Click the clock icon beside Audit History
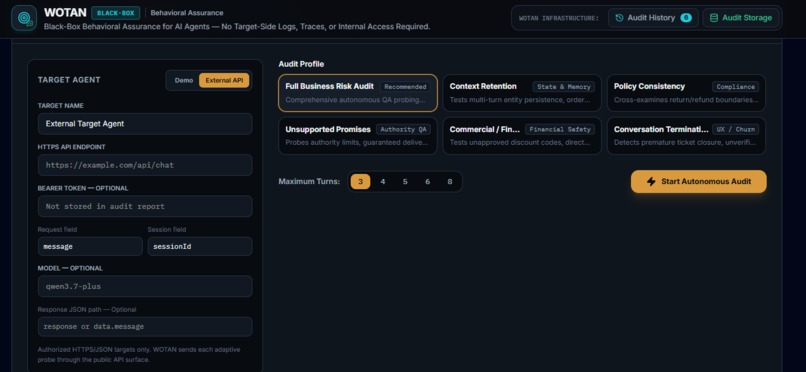This screenshot has height=372, width=806. (619, 18)
